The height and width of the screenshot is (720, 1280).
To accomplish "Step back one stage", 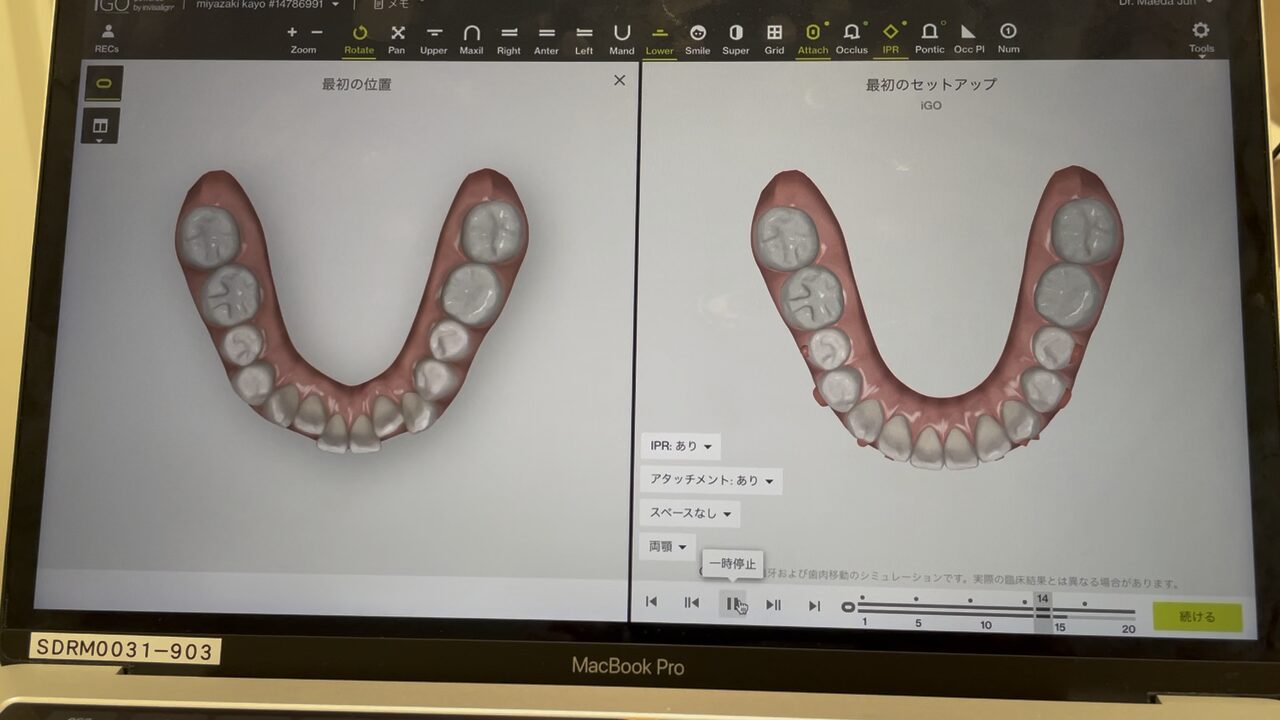I will pos(691,603).
